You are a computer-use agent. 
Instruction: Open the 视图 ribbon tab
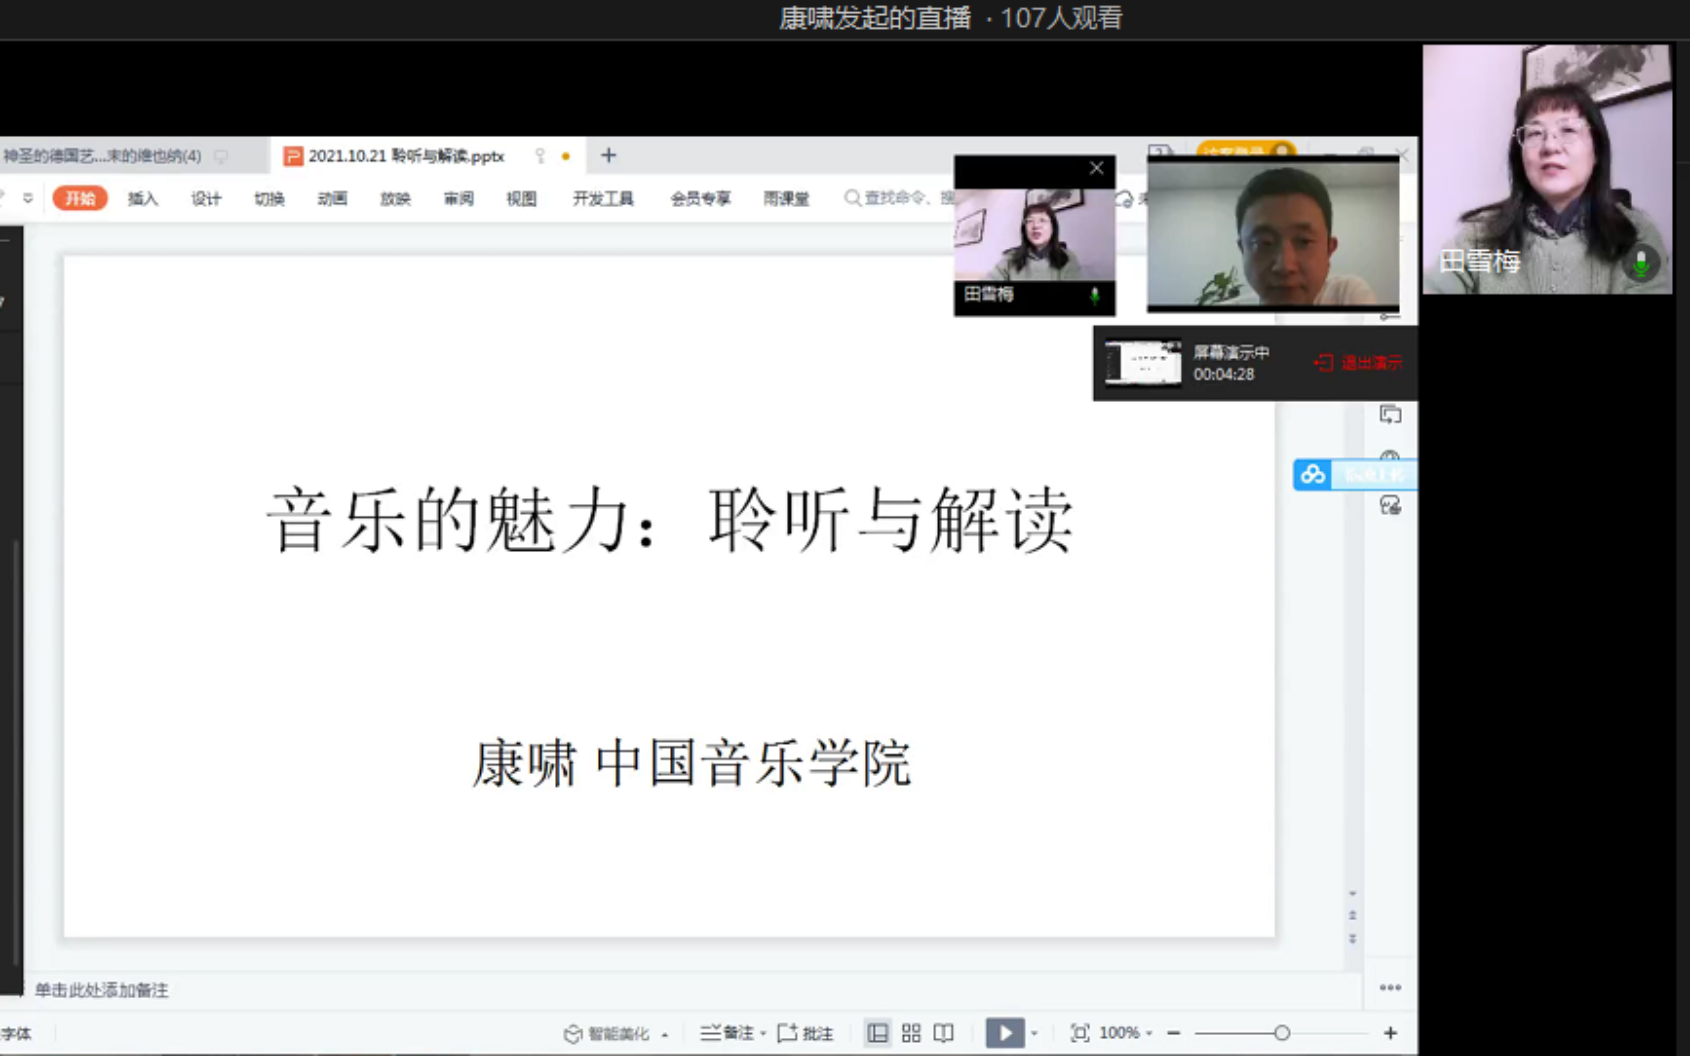(x=521, y=198)
